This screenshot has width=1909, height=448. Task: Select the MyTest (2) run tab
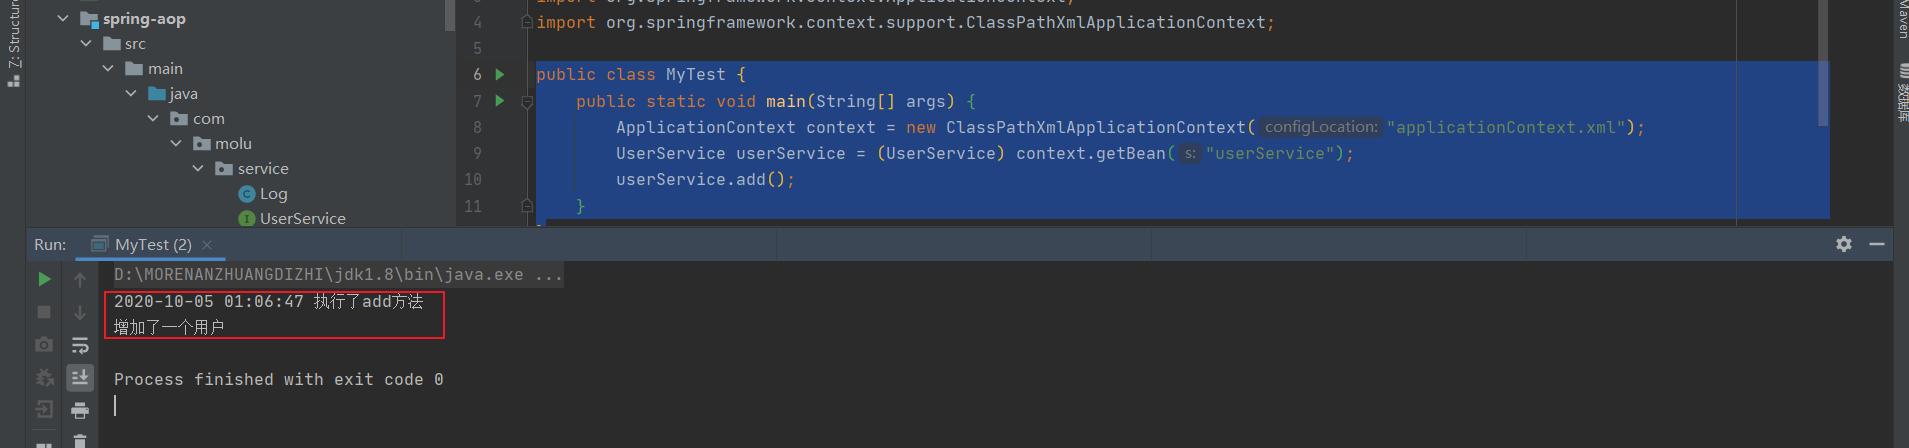[152, 245]
